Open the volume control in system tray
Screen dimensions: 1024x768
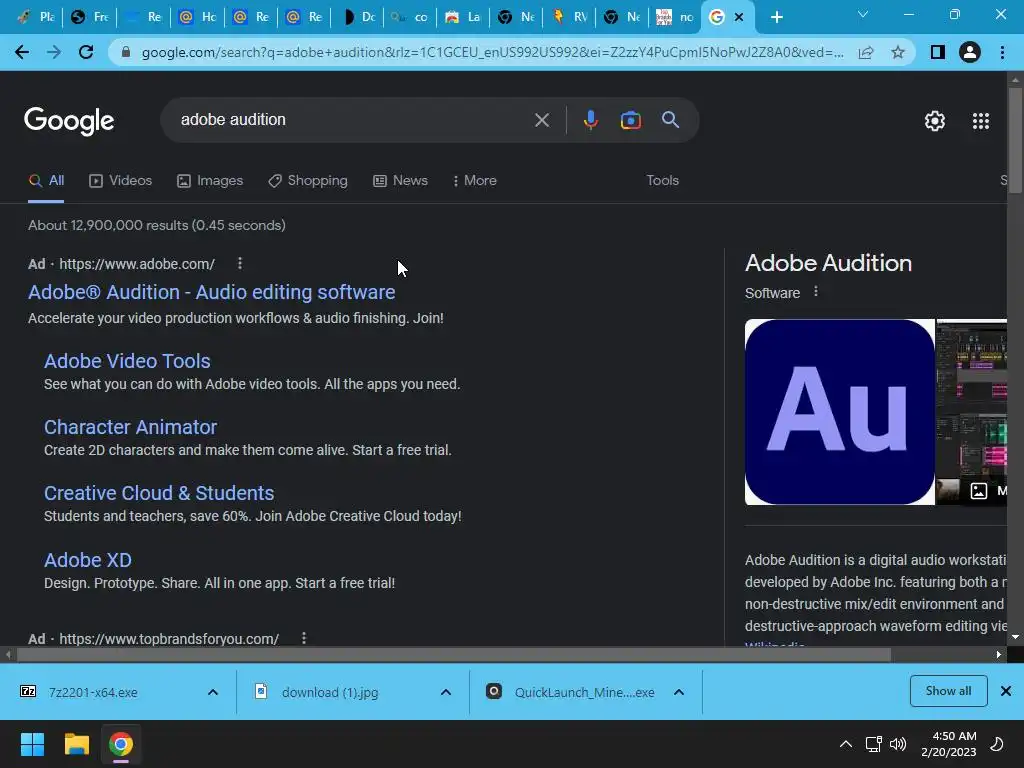pyautogui.click(x=899, y=744)
